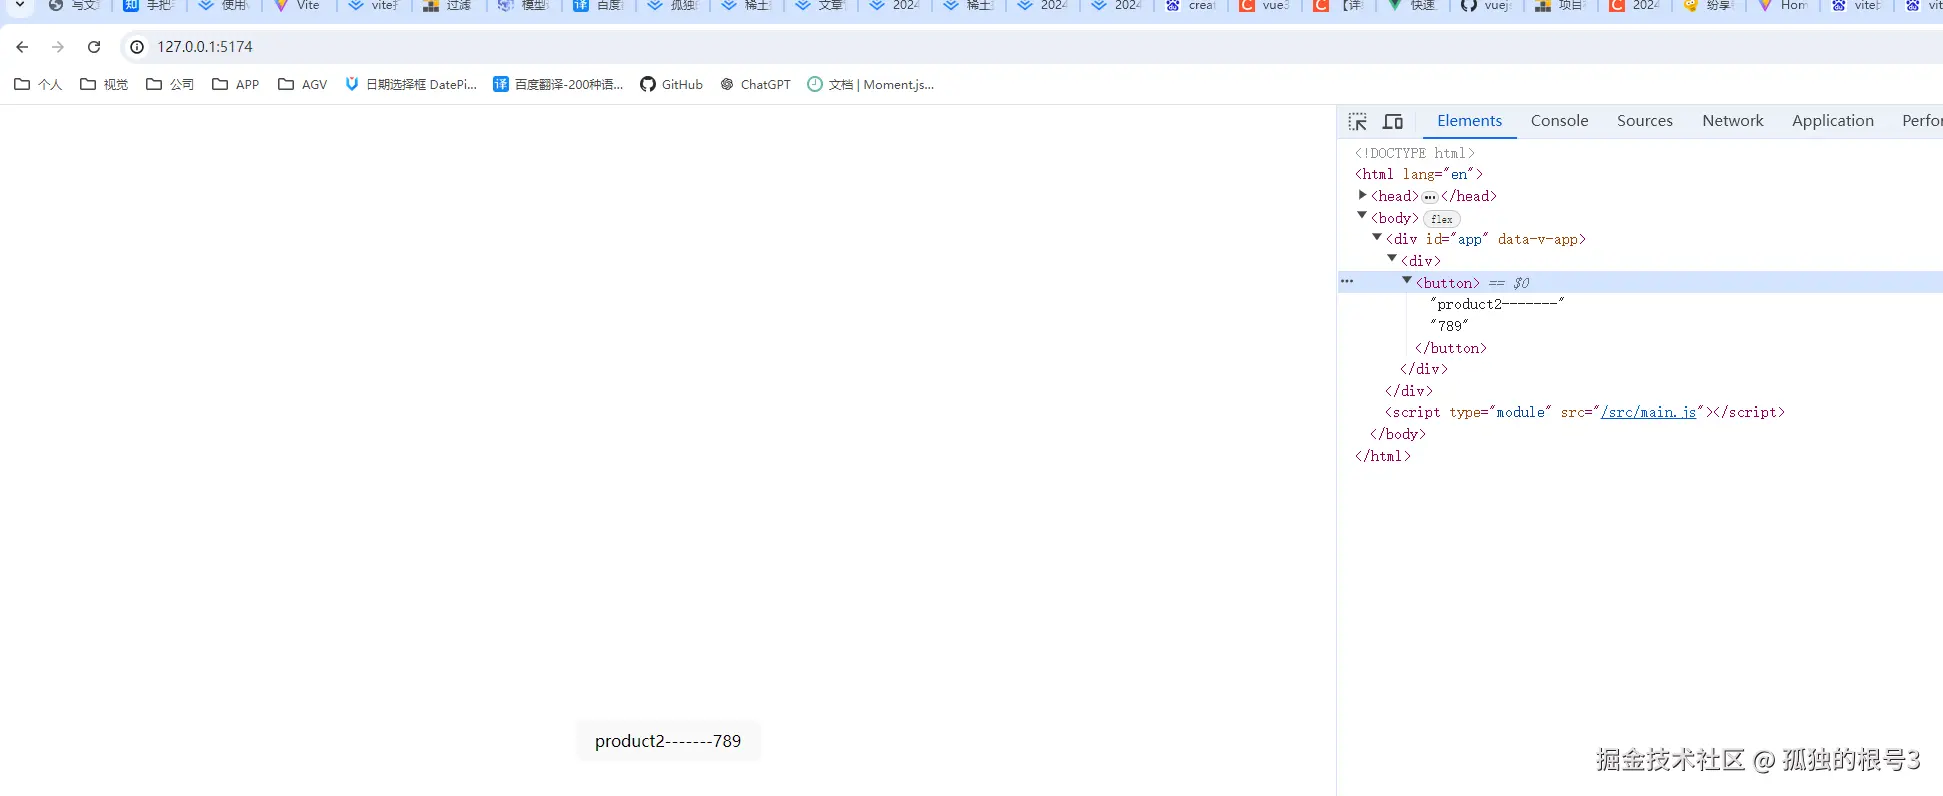Open the tab search chevron
Image resolution: width=1943 pixels, height=796 pixels.
tap(19, 5)
